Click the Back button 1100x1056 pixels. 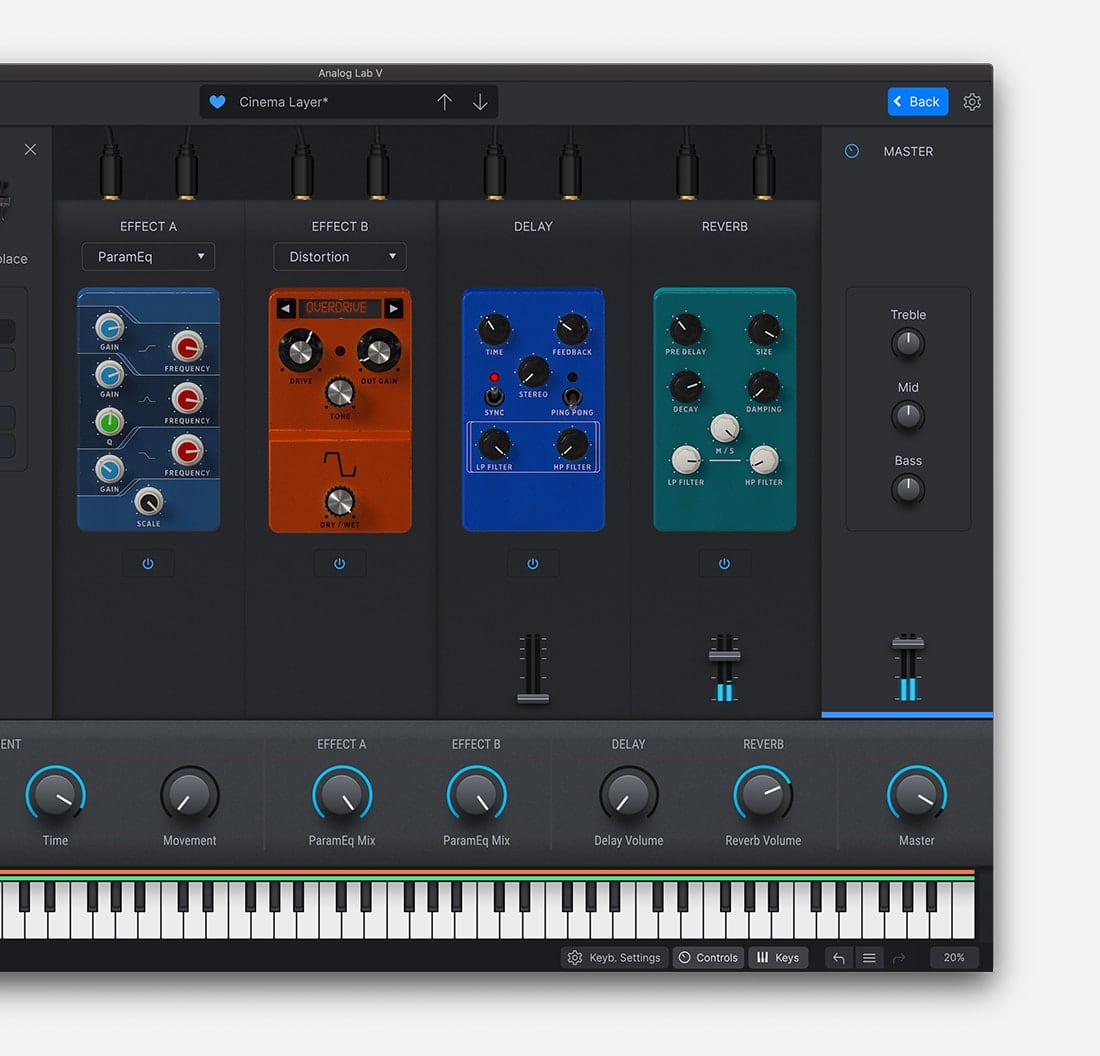point(918,102)
